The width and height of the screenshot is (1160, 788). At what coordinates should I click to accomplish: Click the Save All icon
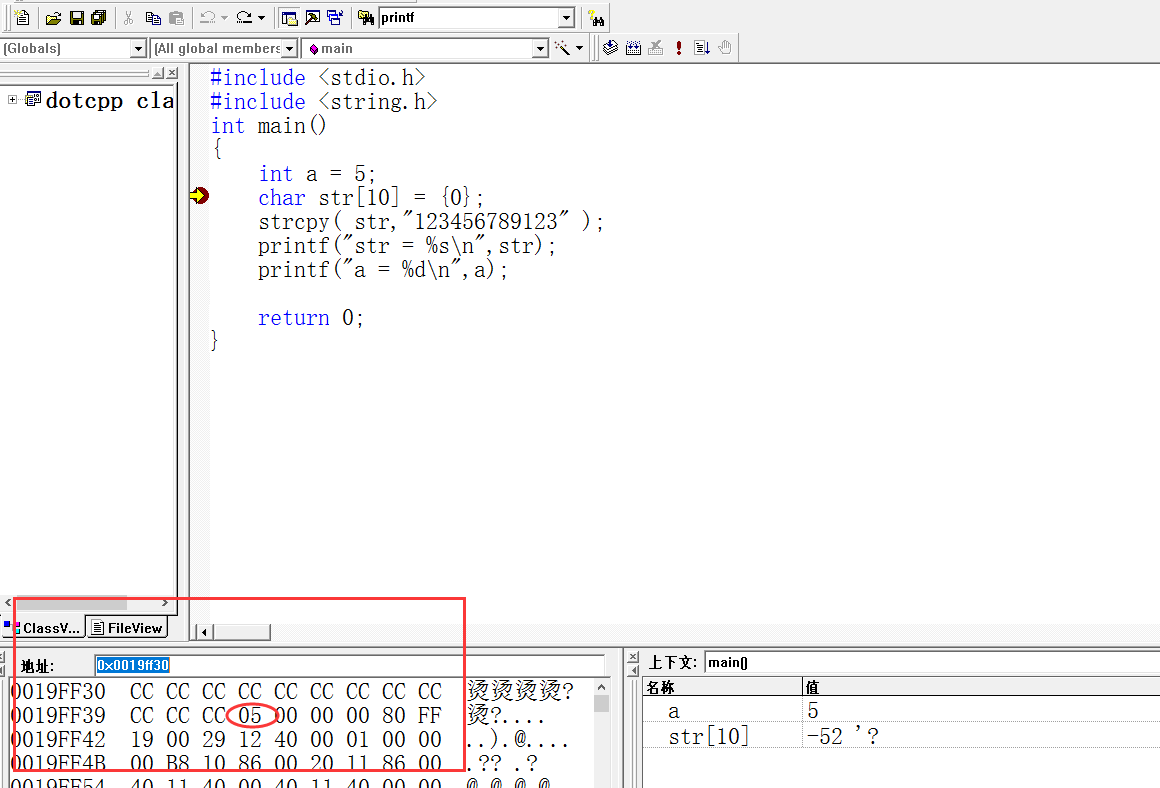98,17
